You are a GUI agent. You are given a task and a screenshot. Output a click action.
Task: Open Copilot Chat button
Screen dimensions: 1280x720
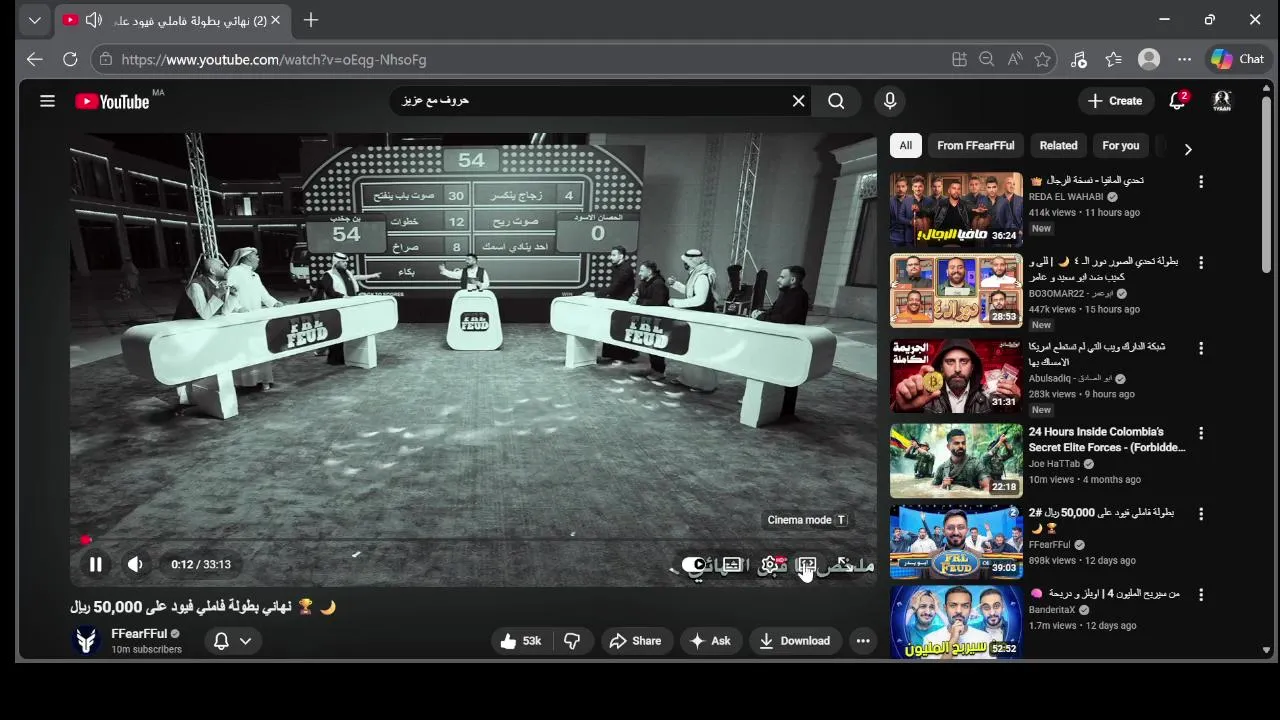[1237, 60]
